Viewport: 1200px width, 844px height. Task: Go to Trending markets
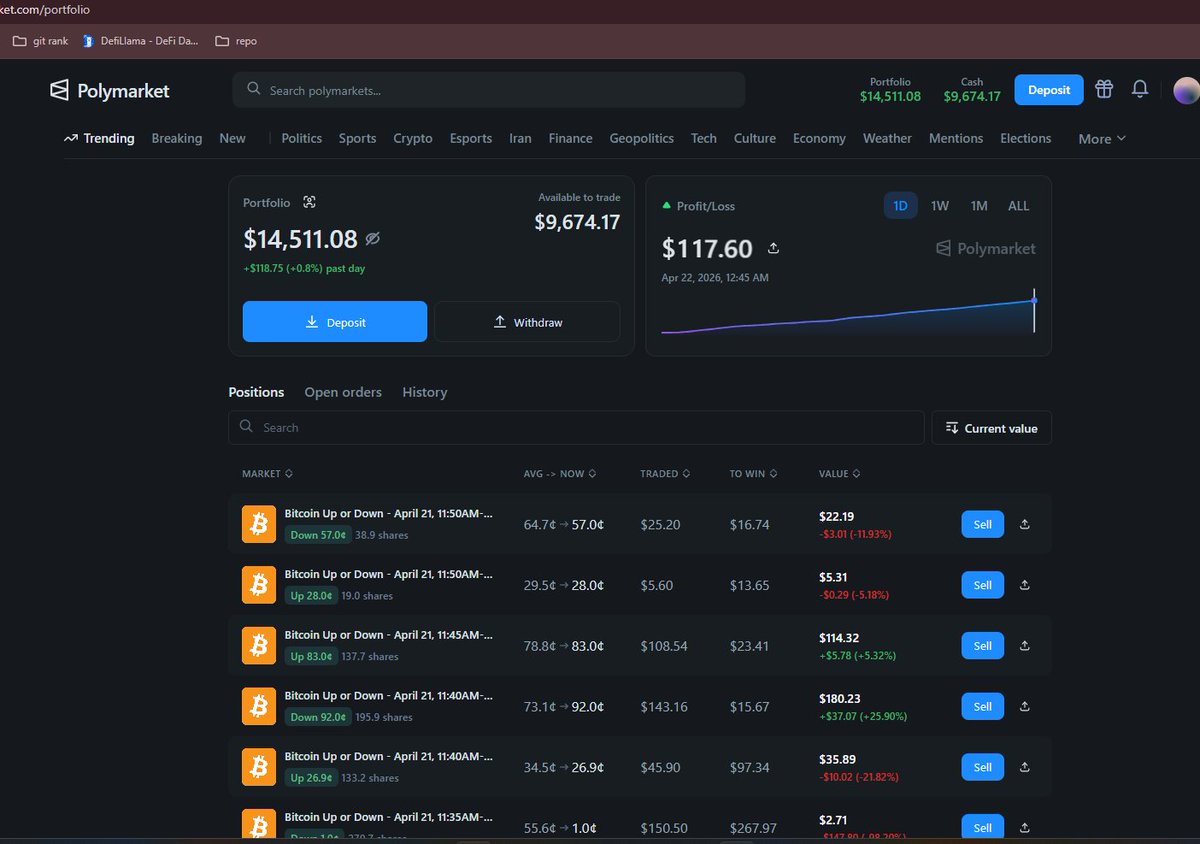(99, 139)
